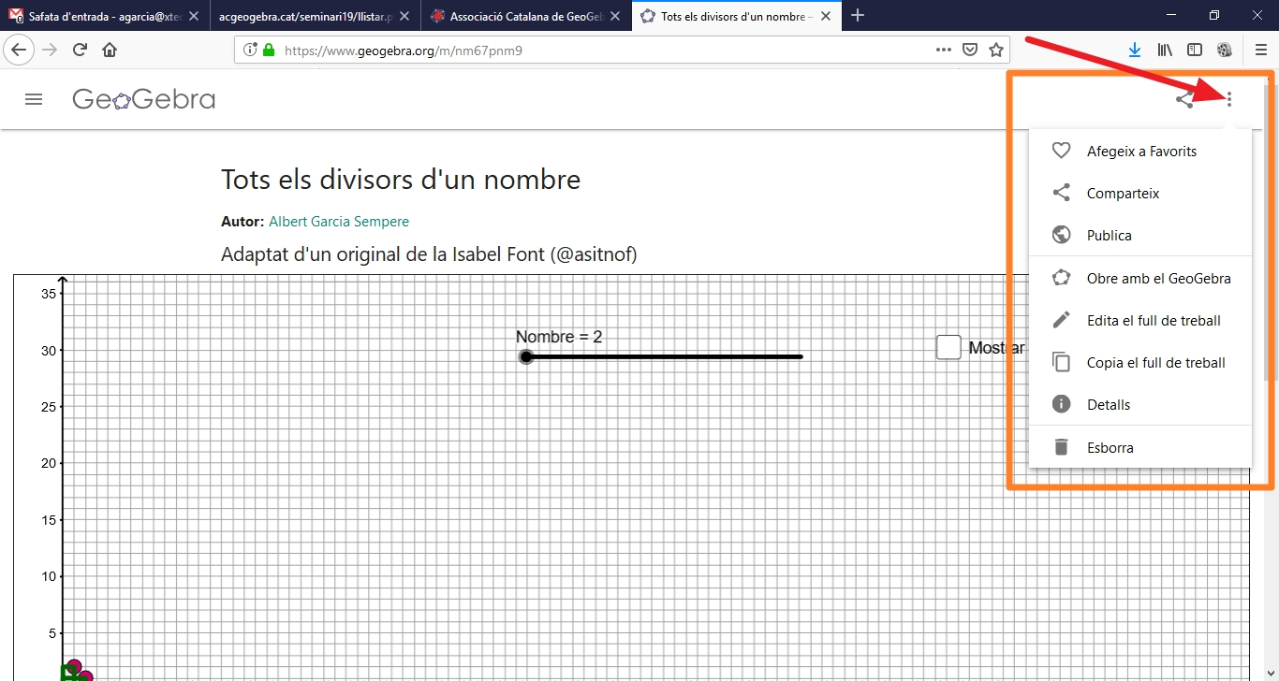Switch to acgeogebra.cat seminari19 tab
1279x681 pixels.
point(315,16)
